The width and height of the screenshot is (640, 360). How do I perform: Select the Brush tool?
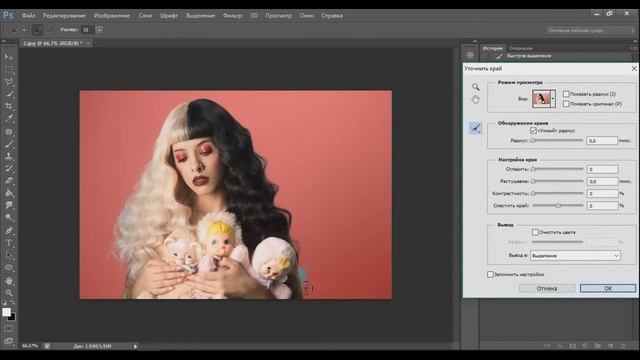[x=9, y=144]
